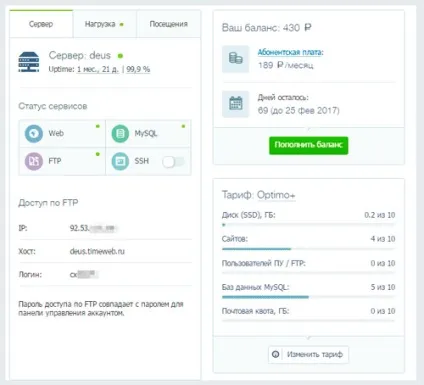424x385 pixels.
Task: Click the Почтовая квота, ГБ label
Action: pyautogui.click(x=255, y=311)
